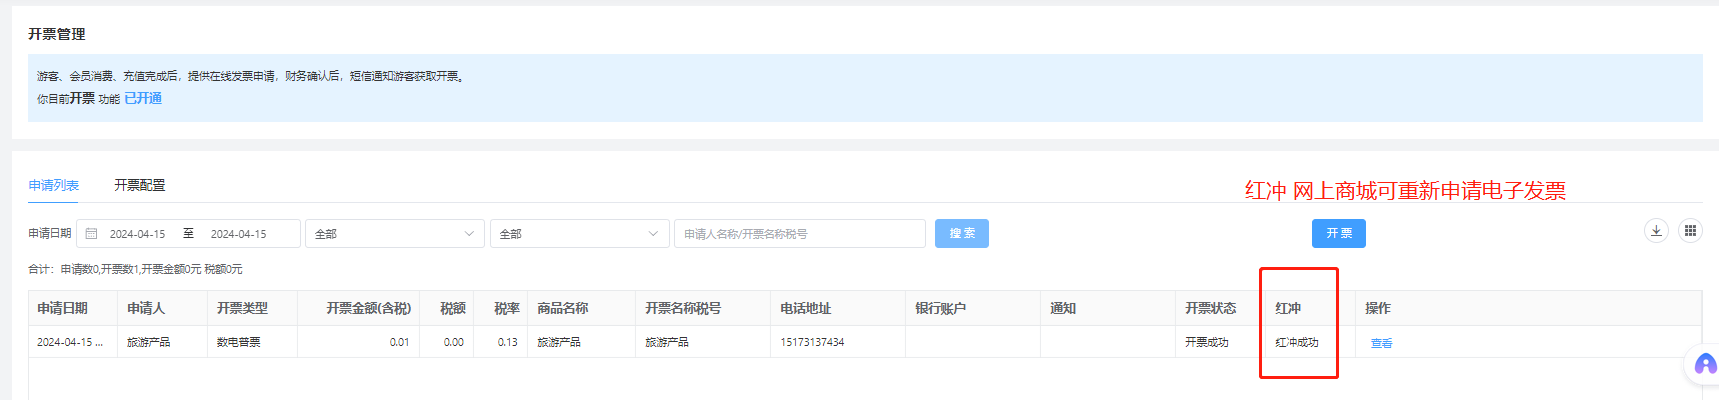
Task: Switch to the 申请列表 tab
Action: (54, 186)
